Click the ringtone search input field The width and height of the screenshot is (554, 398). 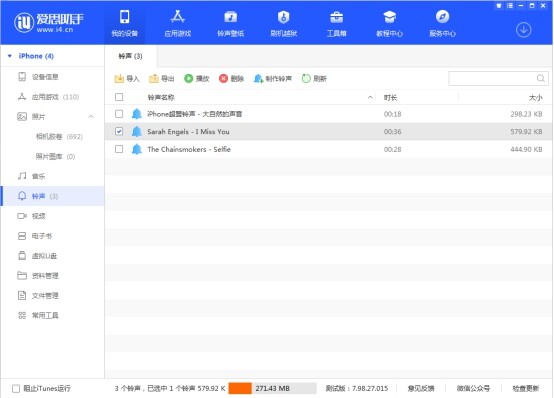pyautogui.click(x=498, y=78)
